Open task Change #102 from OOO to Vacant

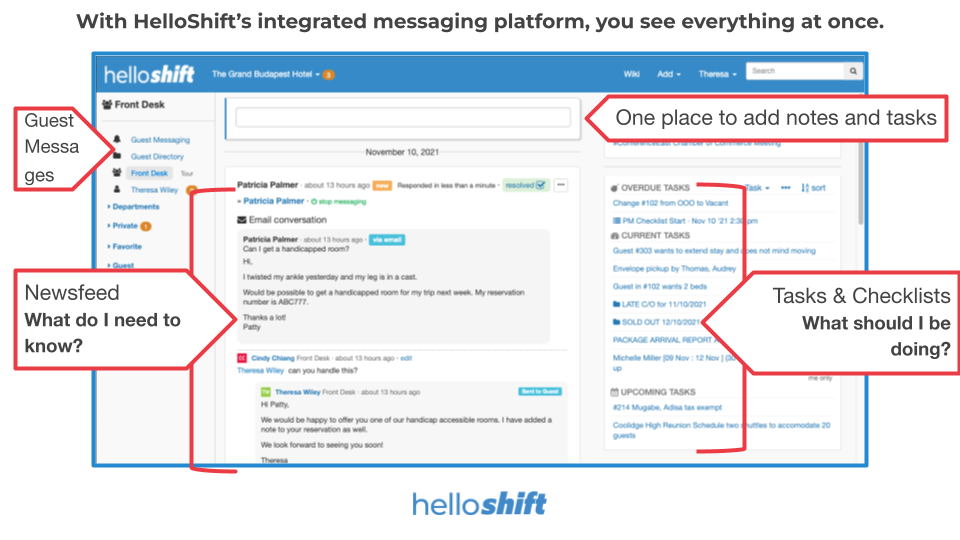(670, 203)
